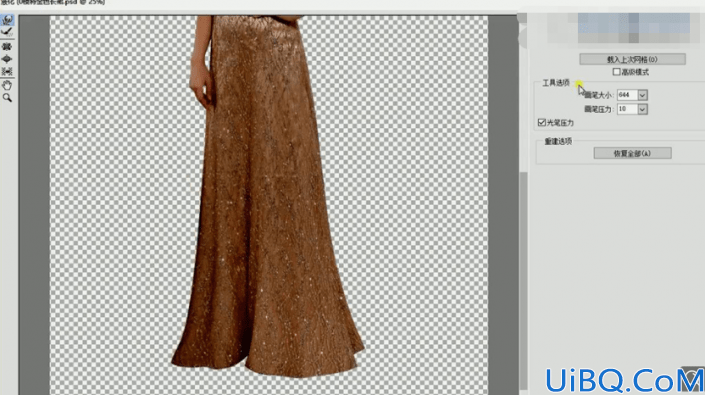Image resolution: width=705 pixels, height=395 pixels.
Task: Select the Zoom magnifier tool
Action: [7, 98]
